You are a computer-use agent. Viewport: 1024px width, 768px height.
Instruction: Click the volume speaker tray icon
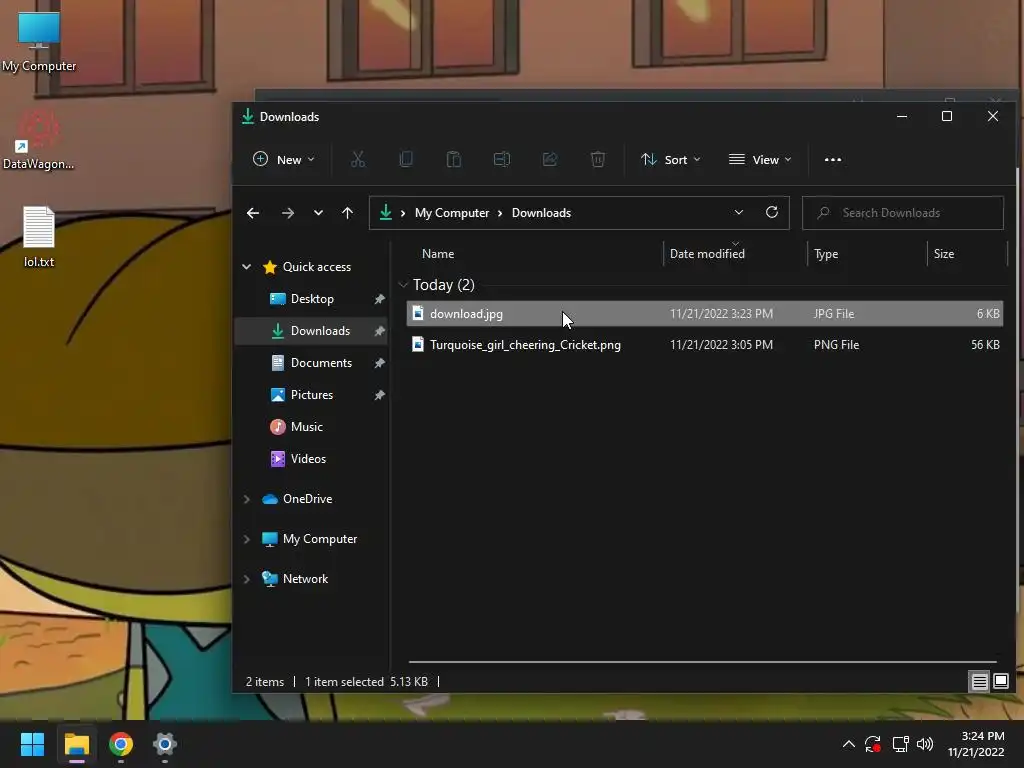(925, 744)
